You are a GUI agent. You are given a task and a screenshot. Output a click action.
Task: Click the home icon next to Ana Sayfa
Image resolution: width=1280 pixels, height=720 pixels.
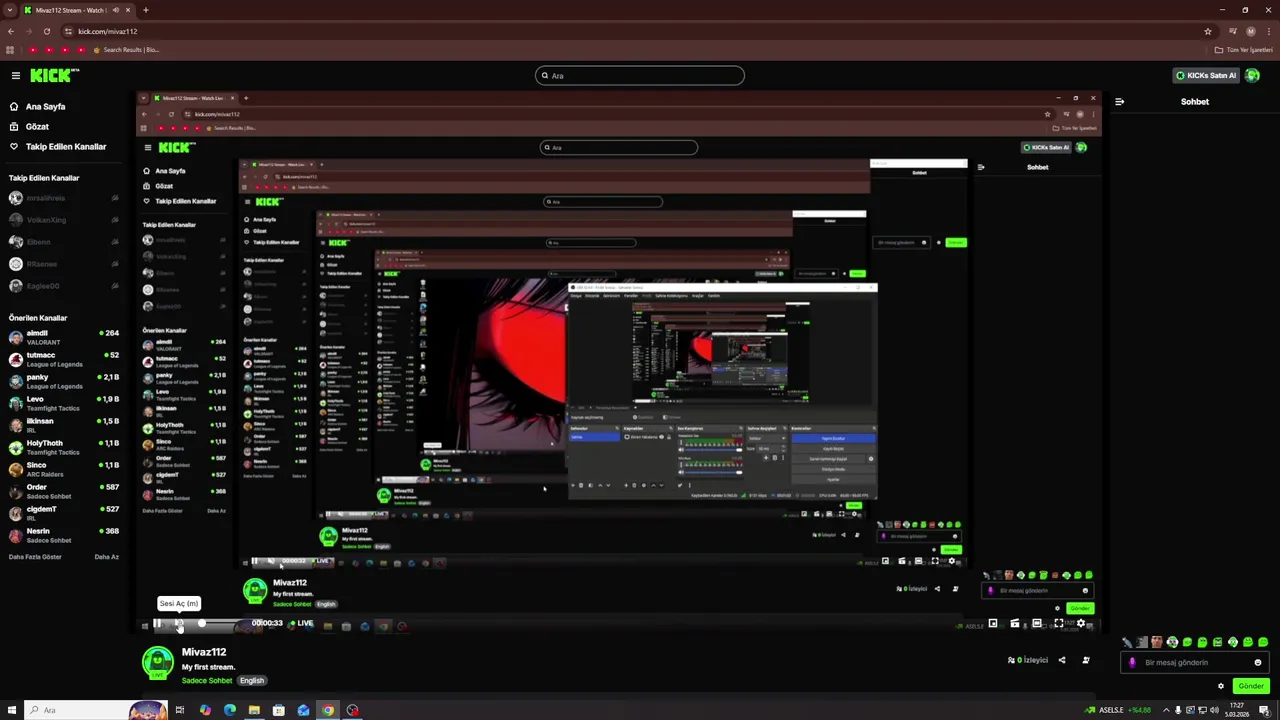(14, 106)
